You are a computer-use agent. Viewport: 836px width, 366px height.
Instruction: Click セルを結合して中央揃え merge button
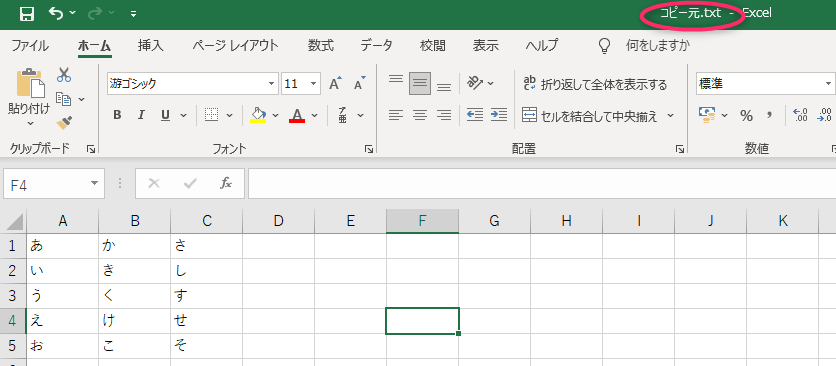click(x=590, y=115)
